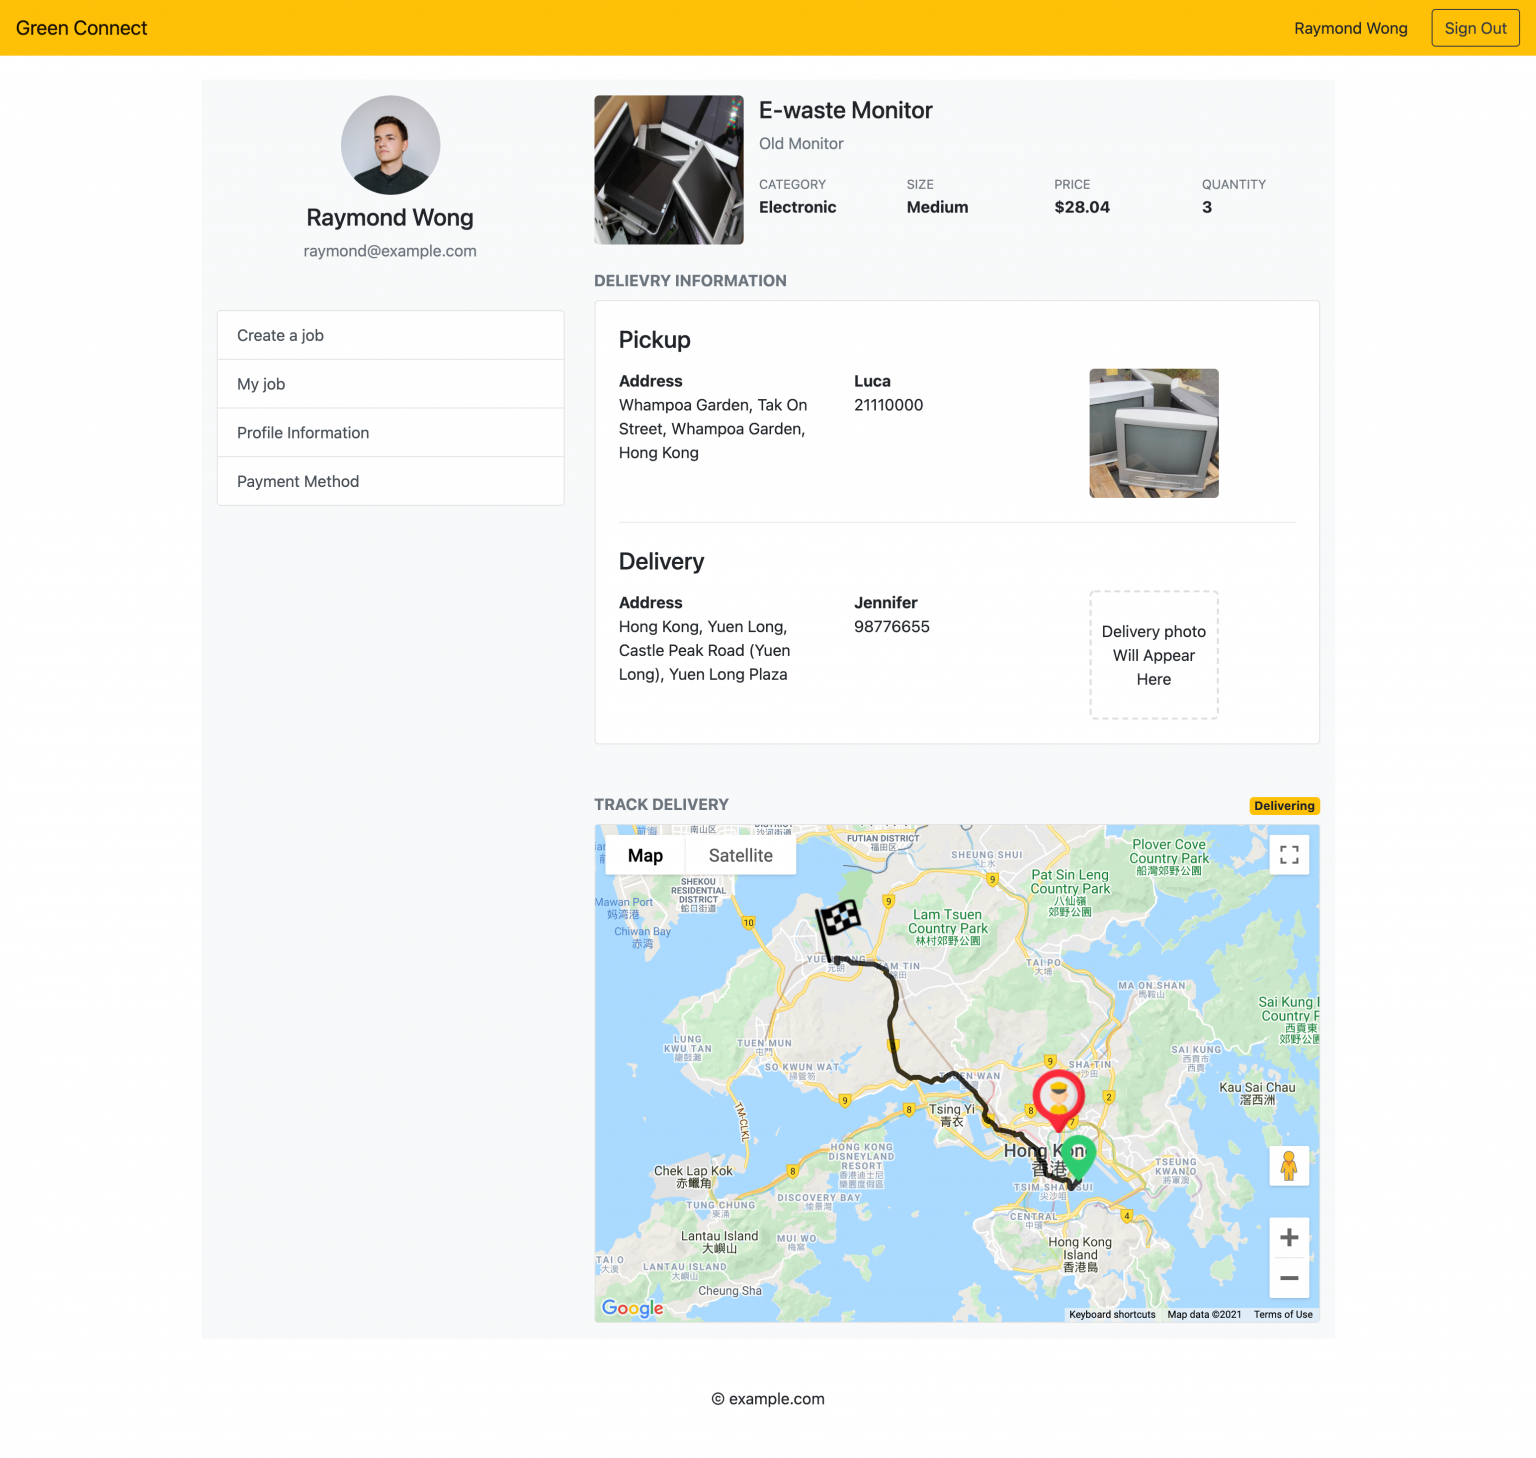Click the Delivering status badge
This screenshot has height=1458, width=1536.
(1284, 805)
